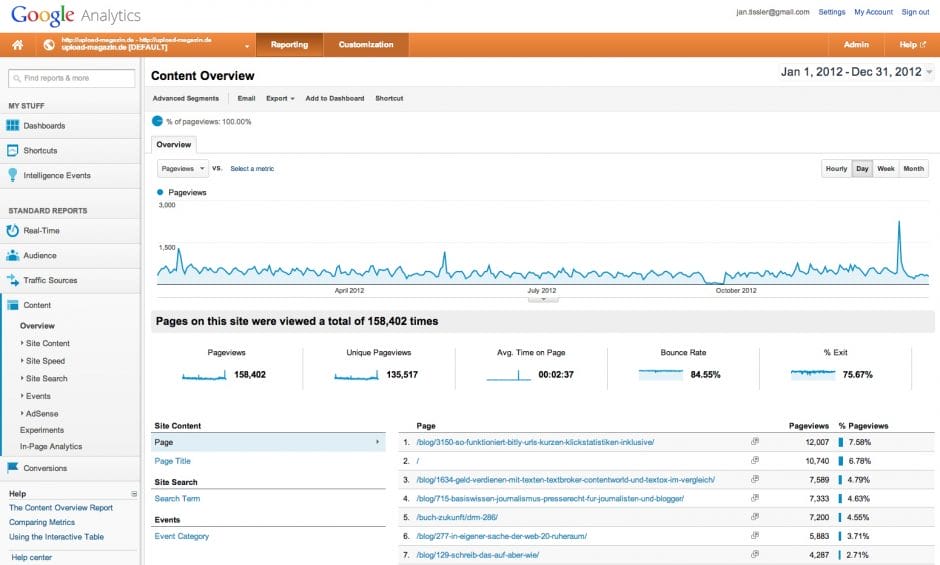Open the date range dropdown

tap(929, 73)
